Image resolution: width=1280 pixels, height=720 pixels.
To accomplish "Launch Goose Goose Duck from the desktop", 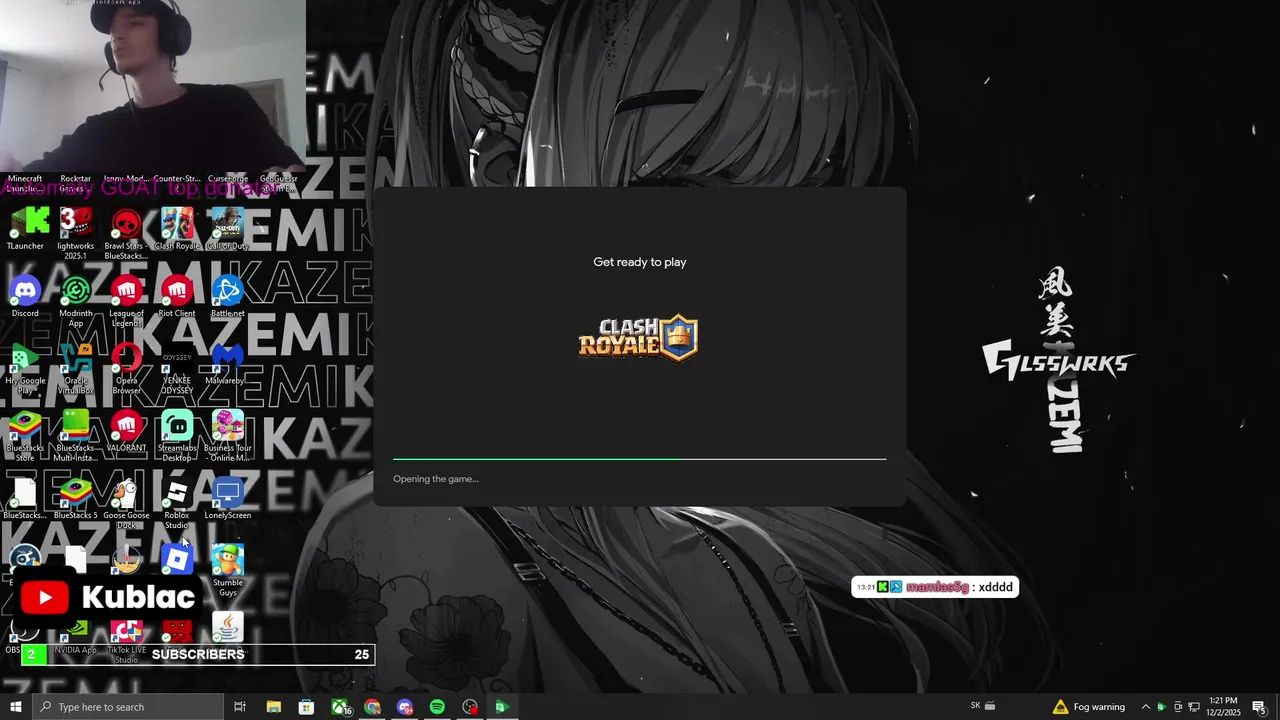I will pos(126,503).
